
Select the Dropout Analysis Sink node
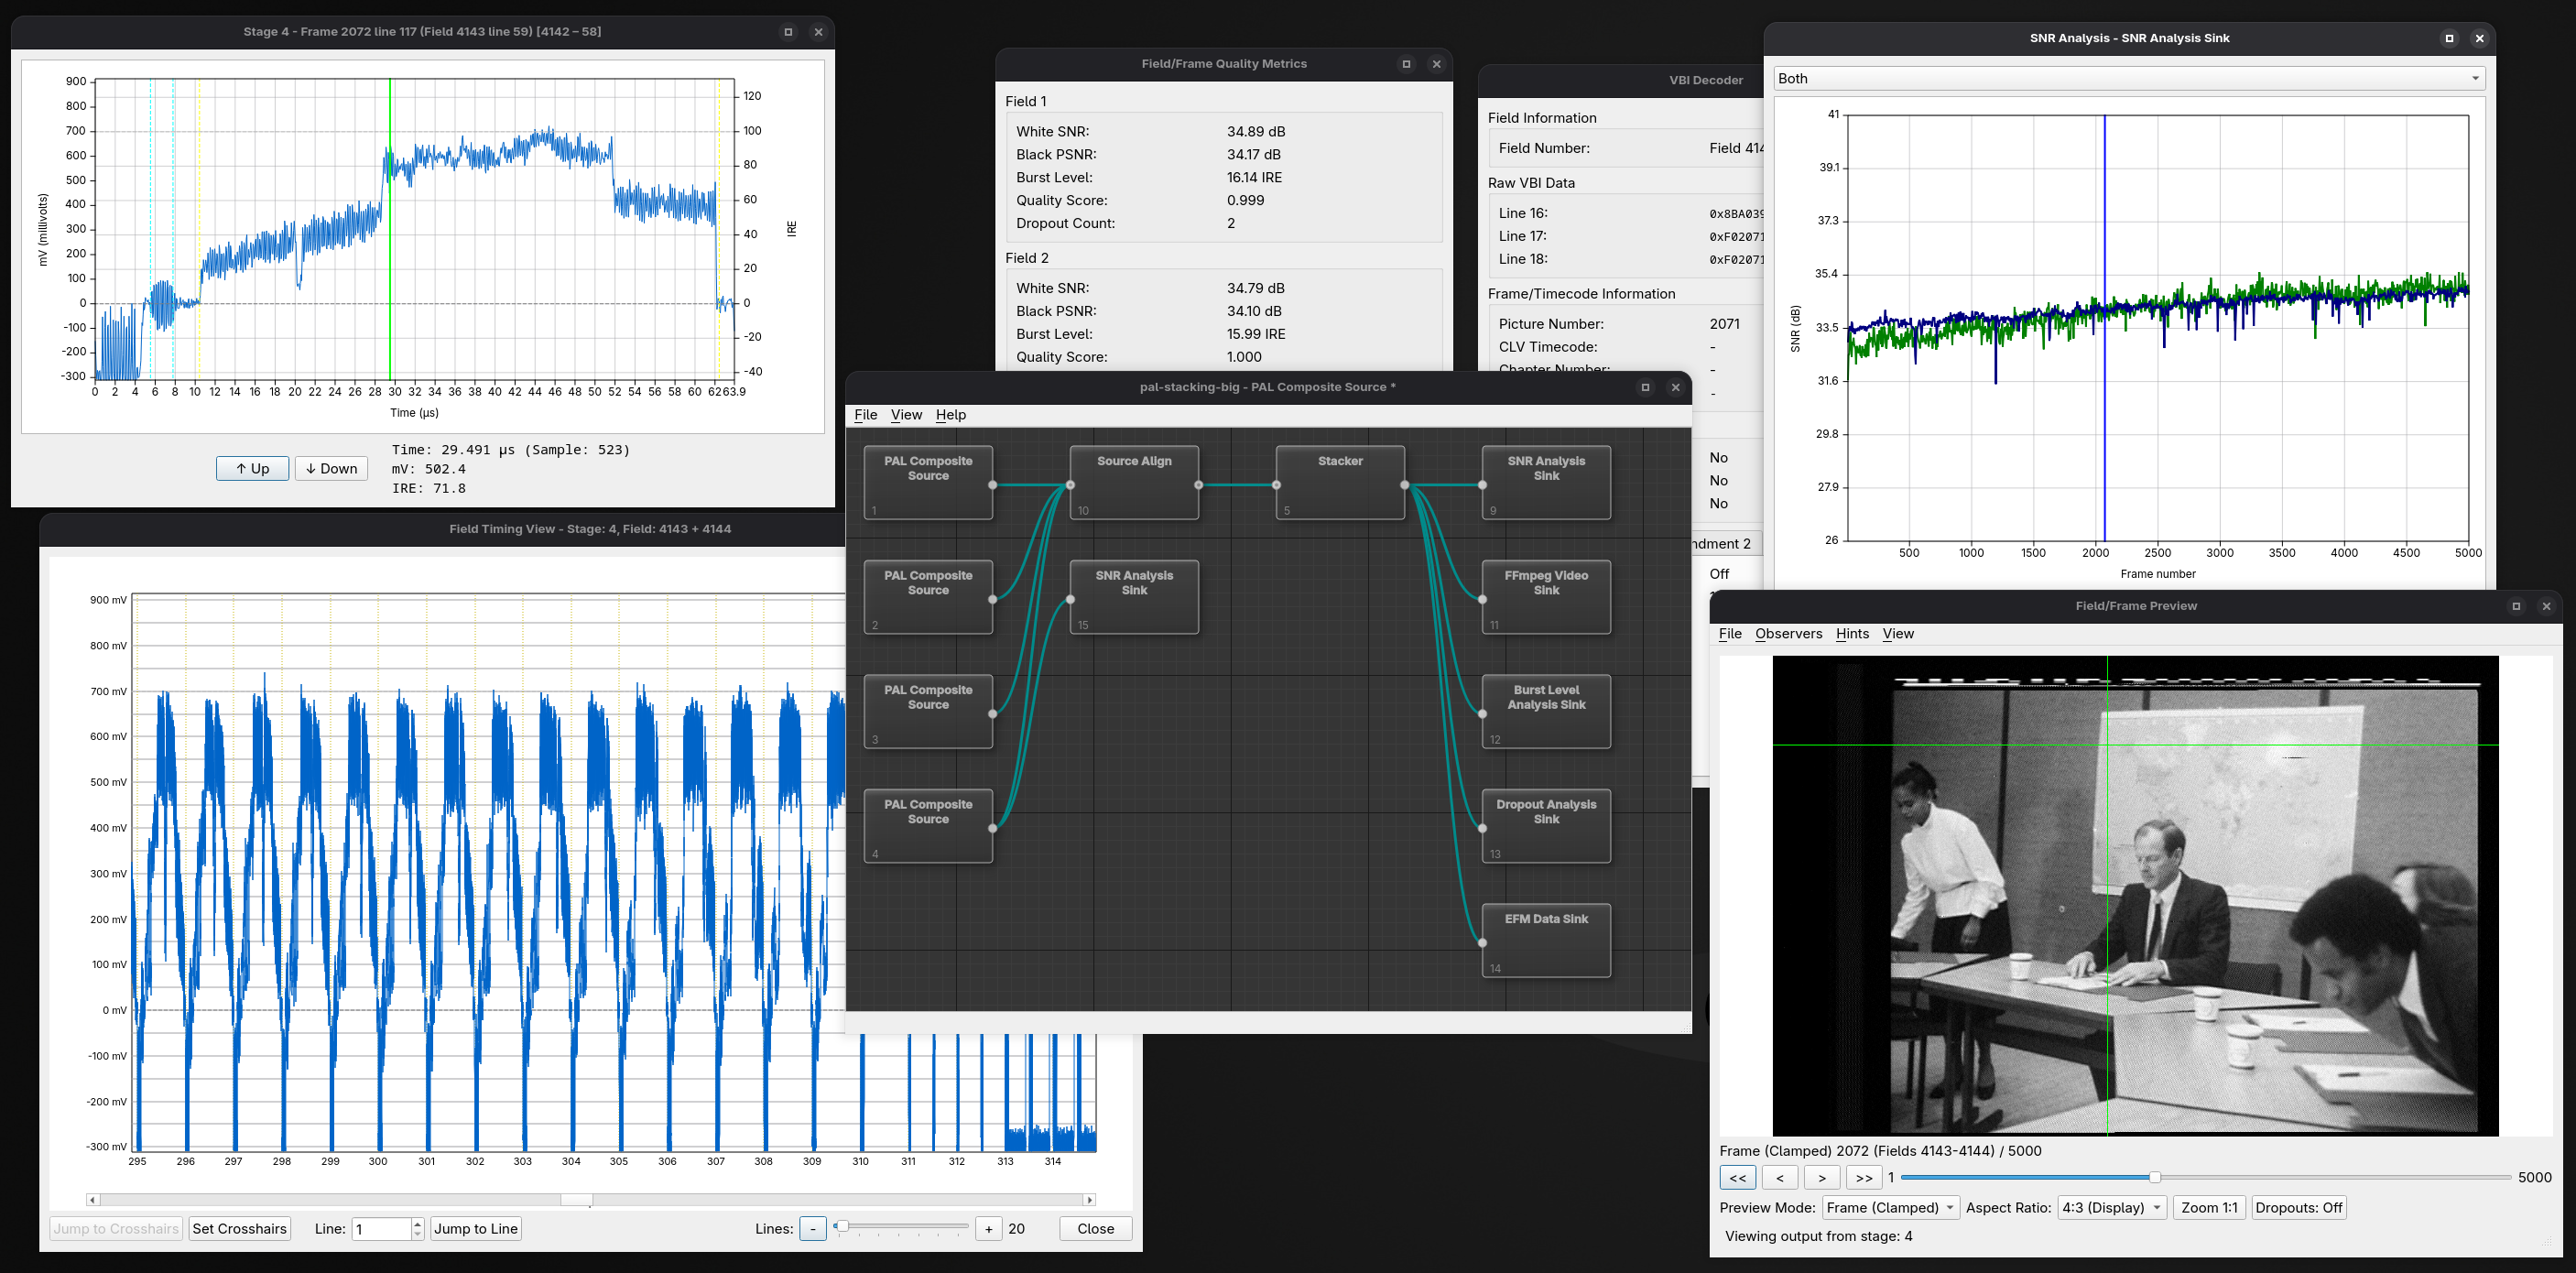[1545, 826]
